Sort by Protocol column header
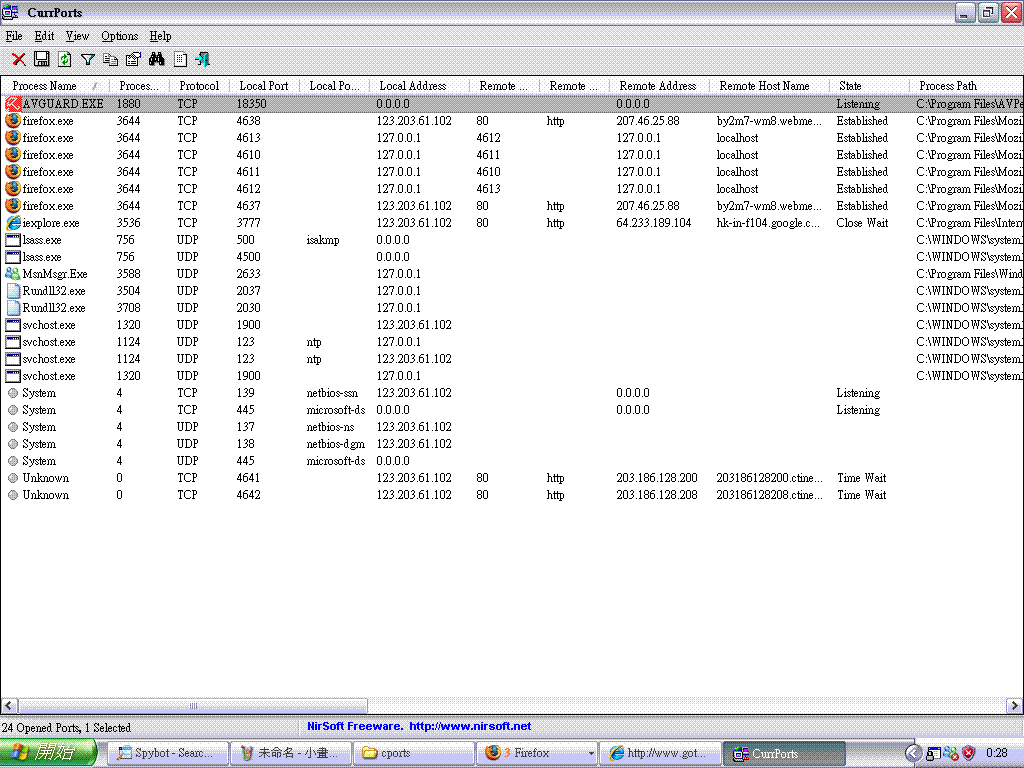 (199, 86)
